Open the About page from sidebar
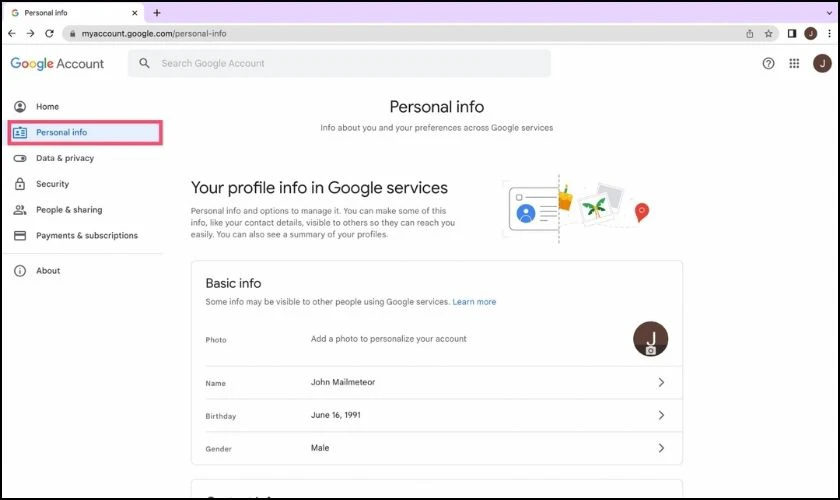 coord(48,271)
